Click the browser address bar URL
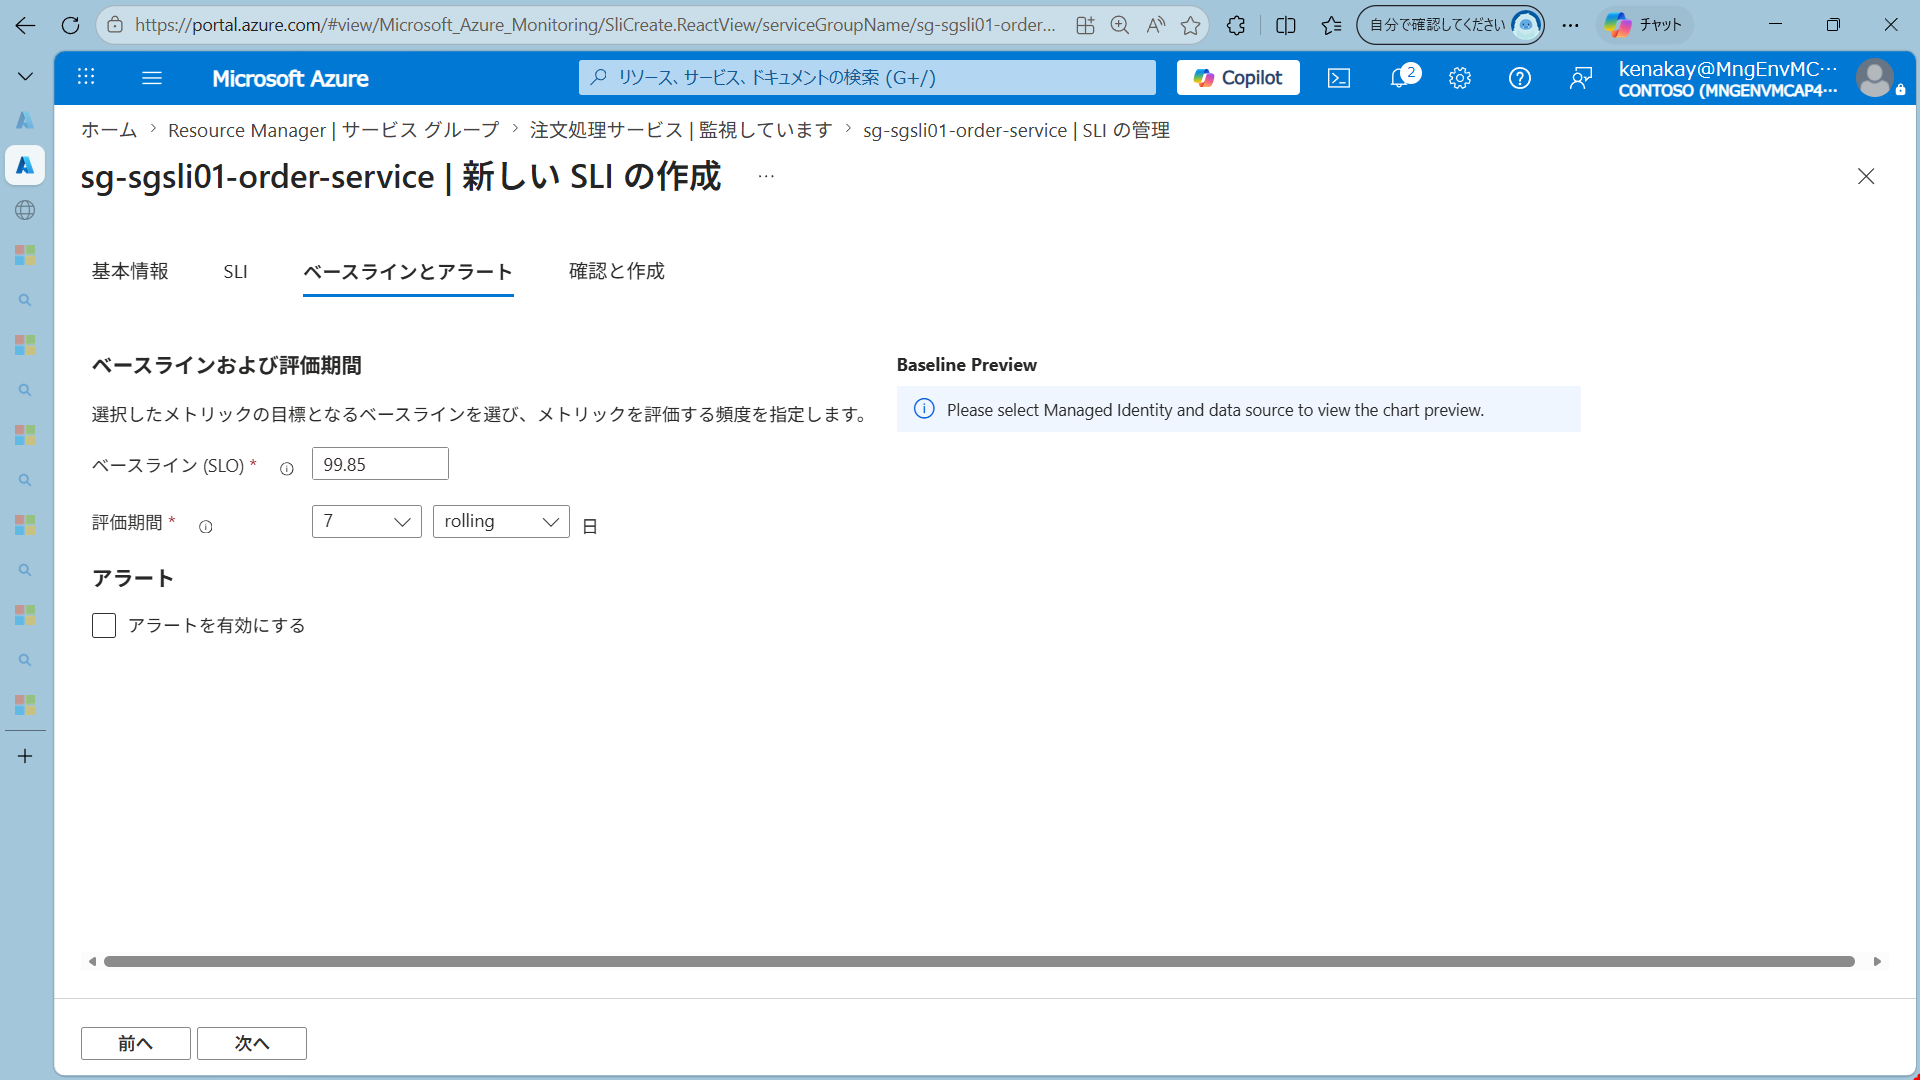Viewport: 1920px width, 1080px height. [595, 25]
